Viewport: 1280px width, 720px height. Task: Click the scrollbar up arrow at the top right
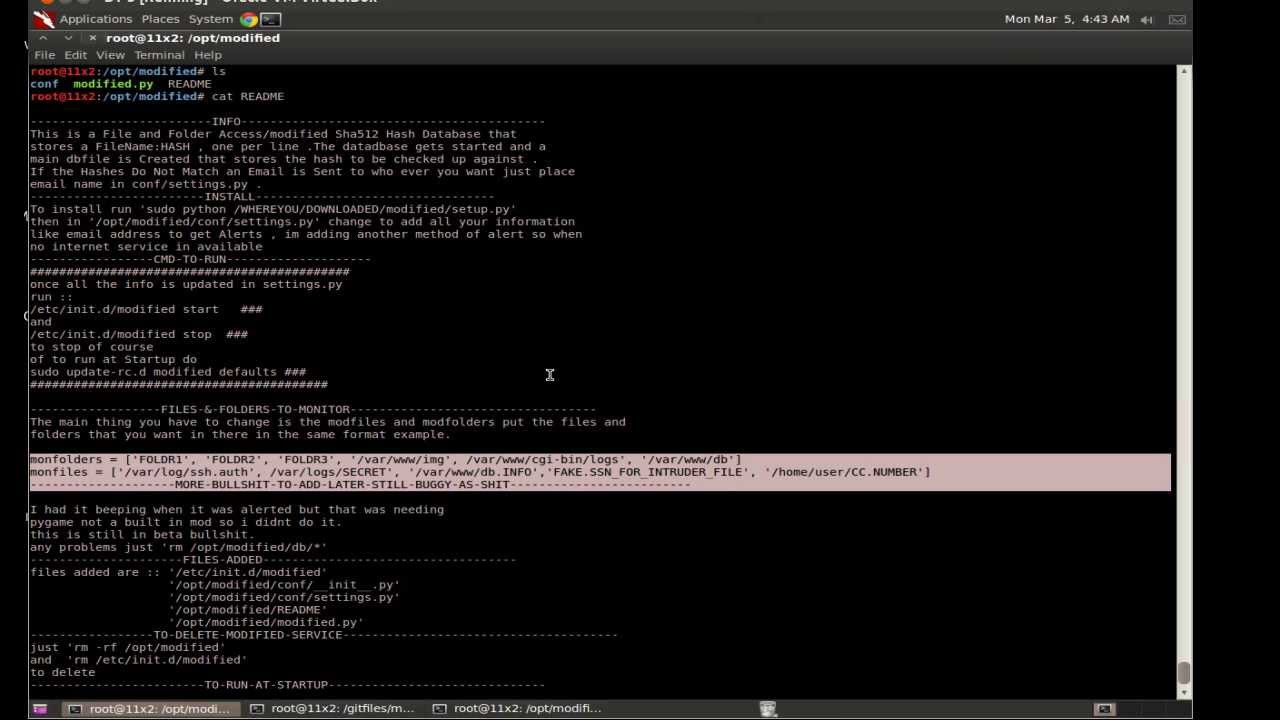click(1184, 72)
